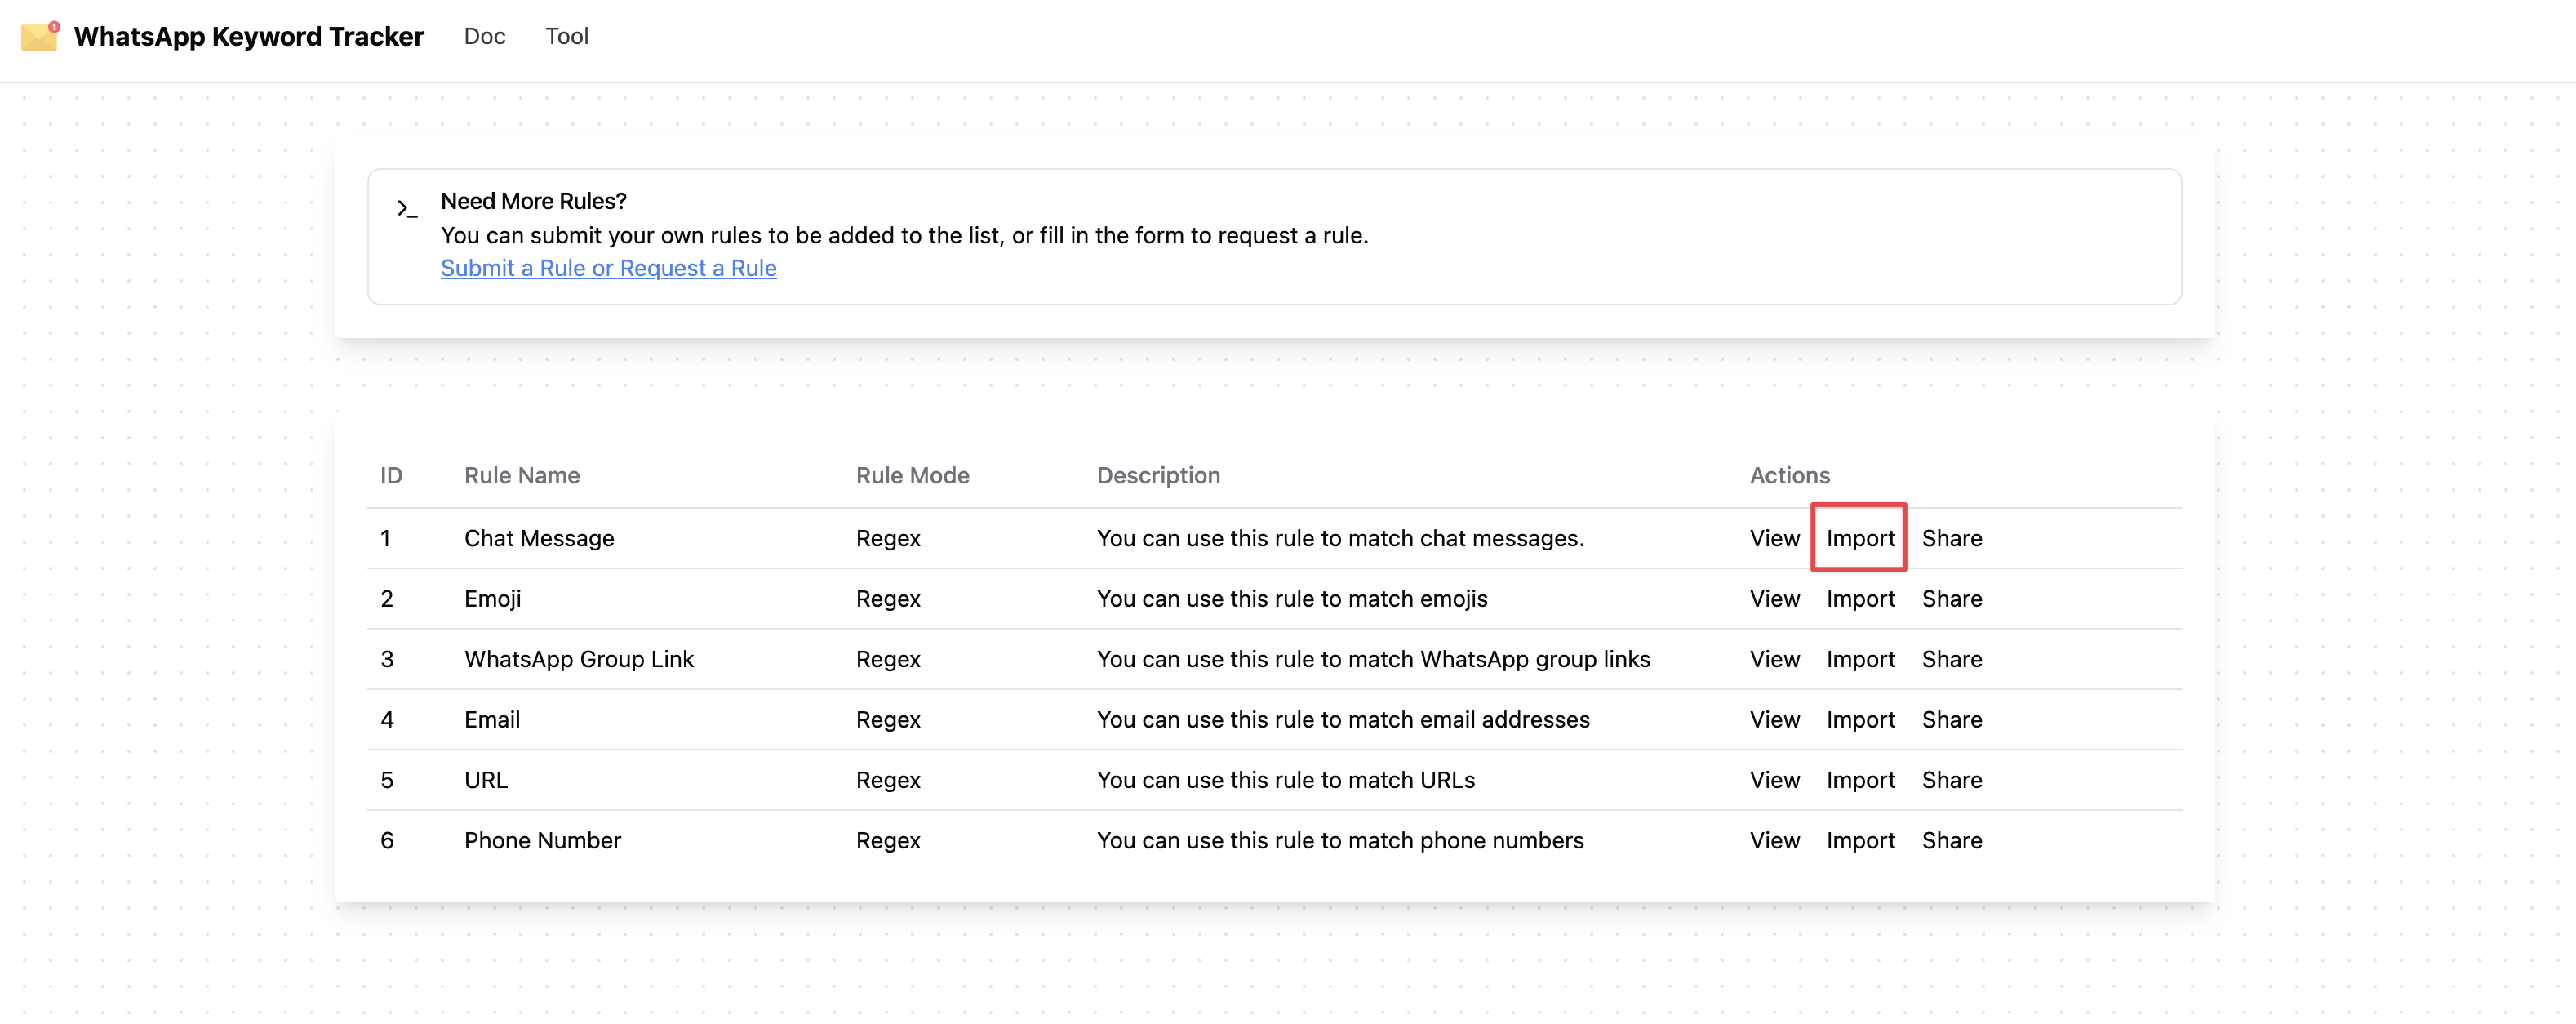Import the Phone Number rule
The width and height of the screenshot is (2576, 1024).
click(1859, 840)
